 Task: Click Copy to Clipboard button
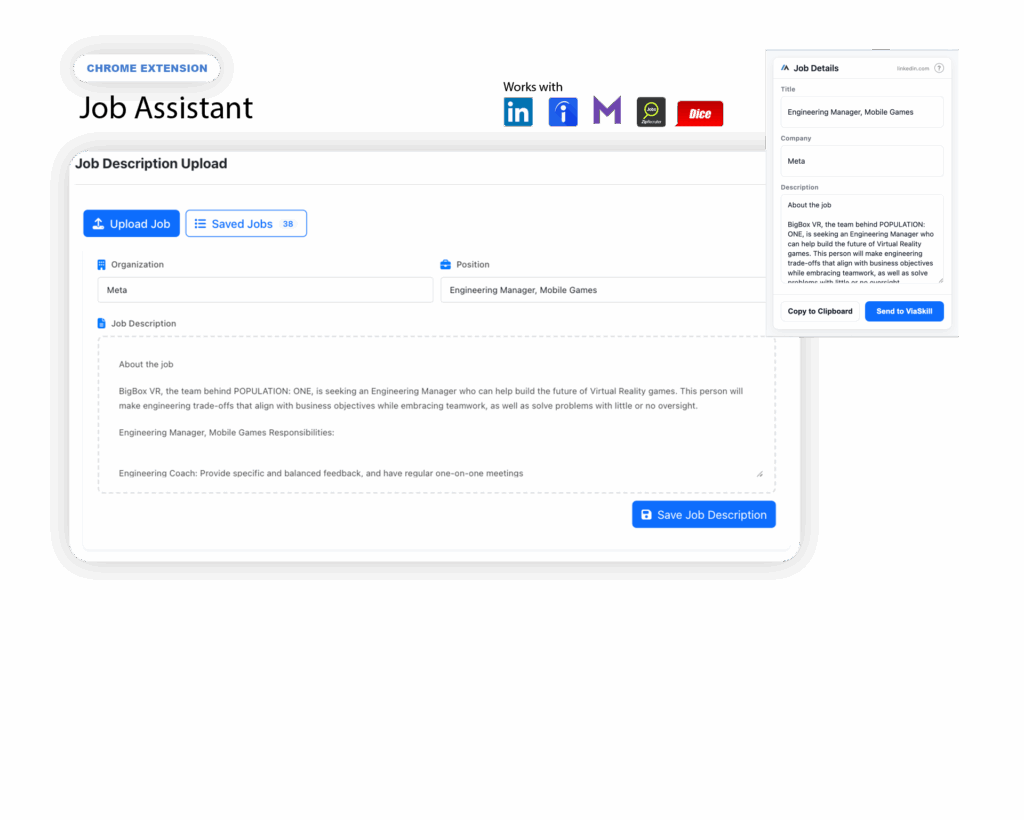pos(820,311)
